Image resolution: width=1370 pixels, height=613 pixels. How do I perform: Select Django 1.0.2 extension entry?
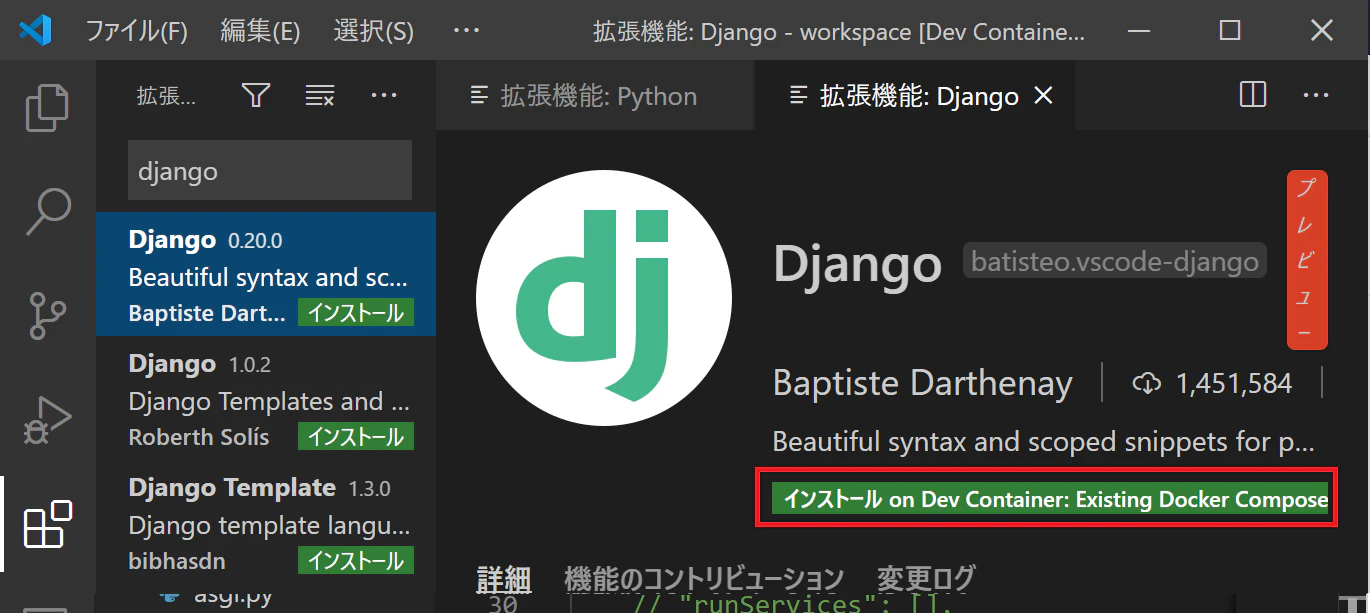266,398
